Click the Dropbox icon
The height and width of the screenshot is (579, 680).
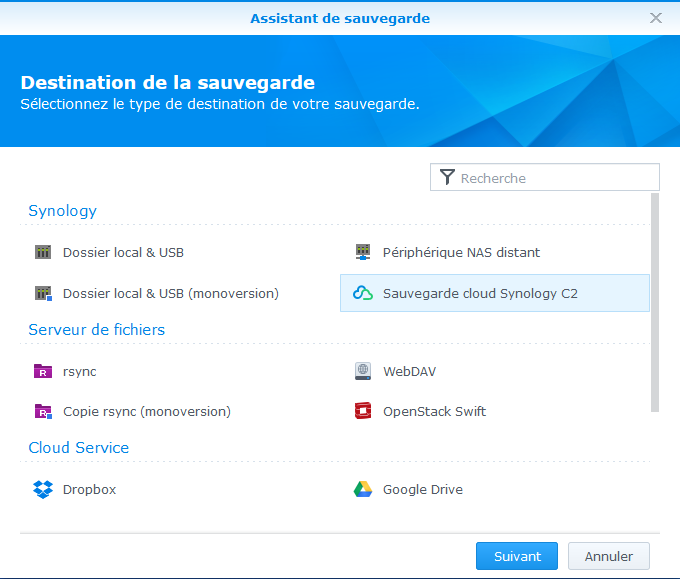(x=43, y=490)
